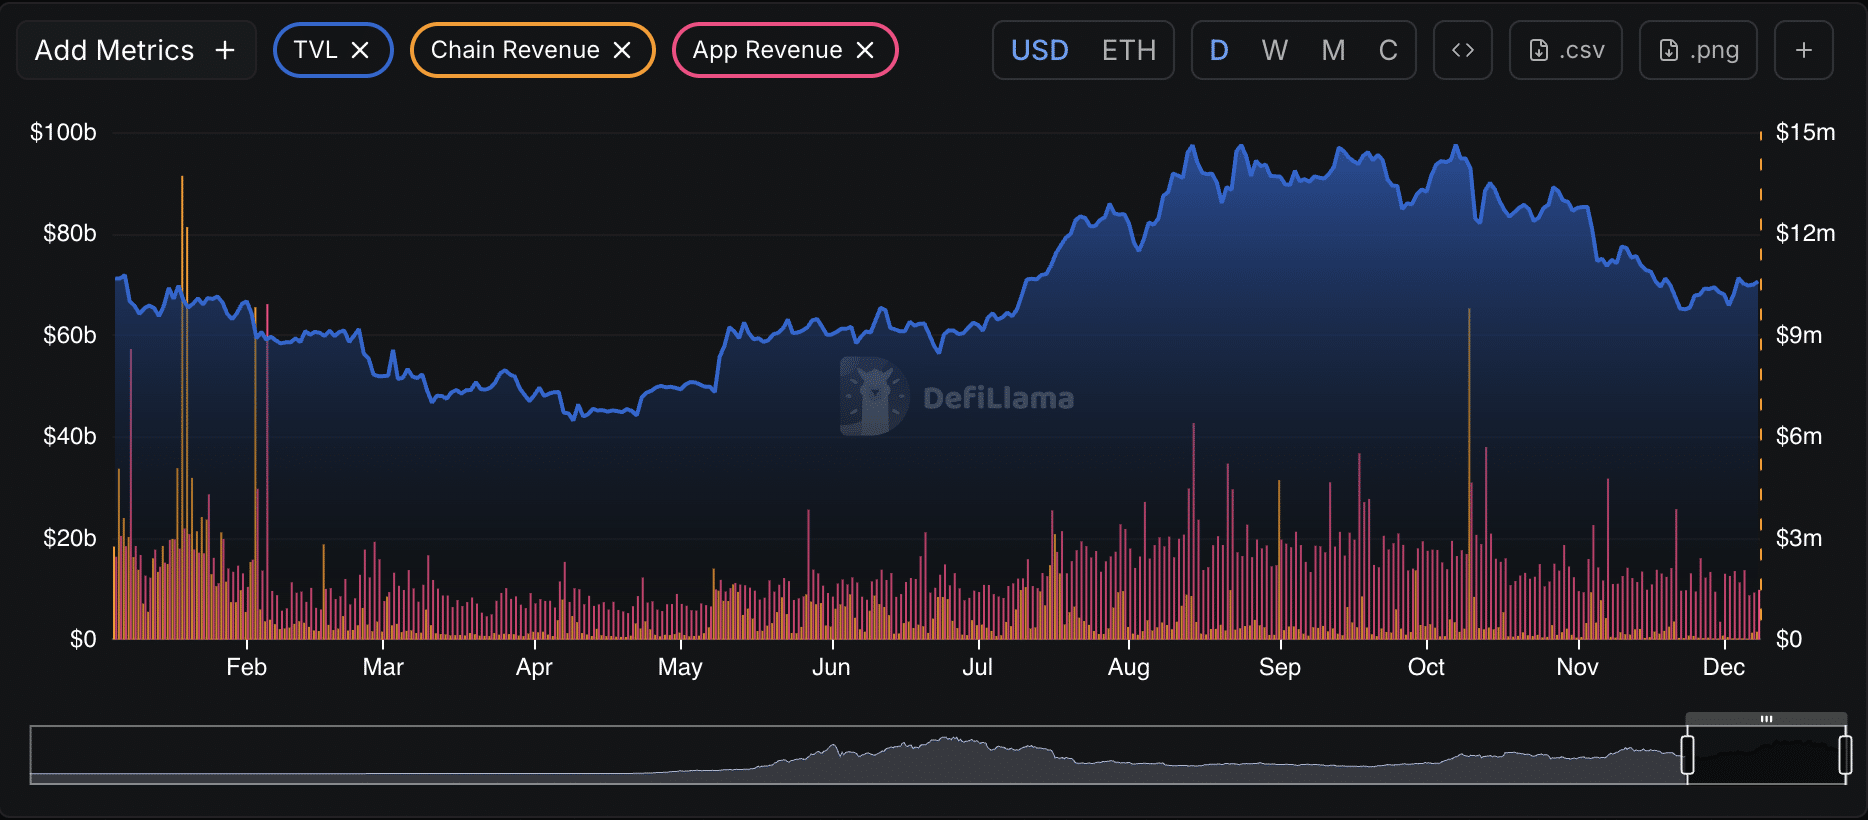Screen dimensions: 1868x820
Task: Select daily interval D
Action: point(1218,50)
